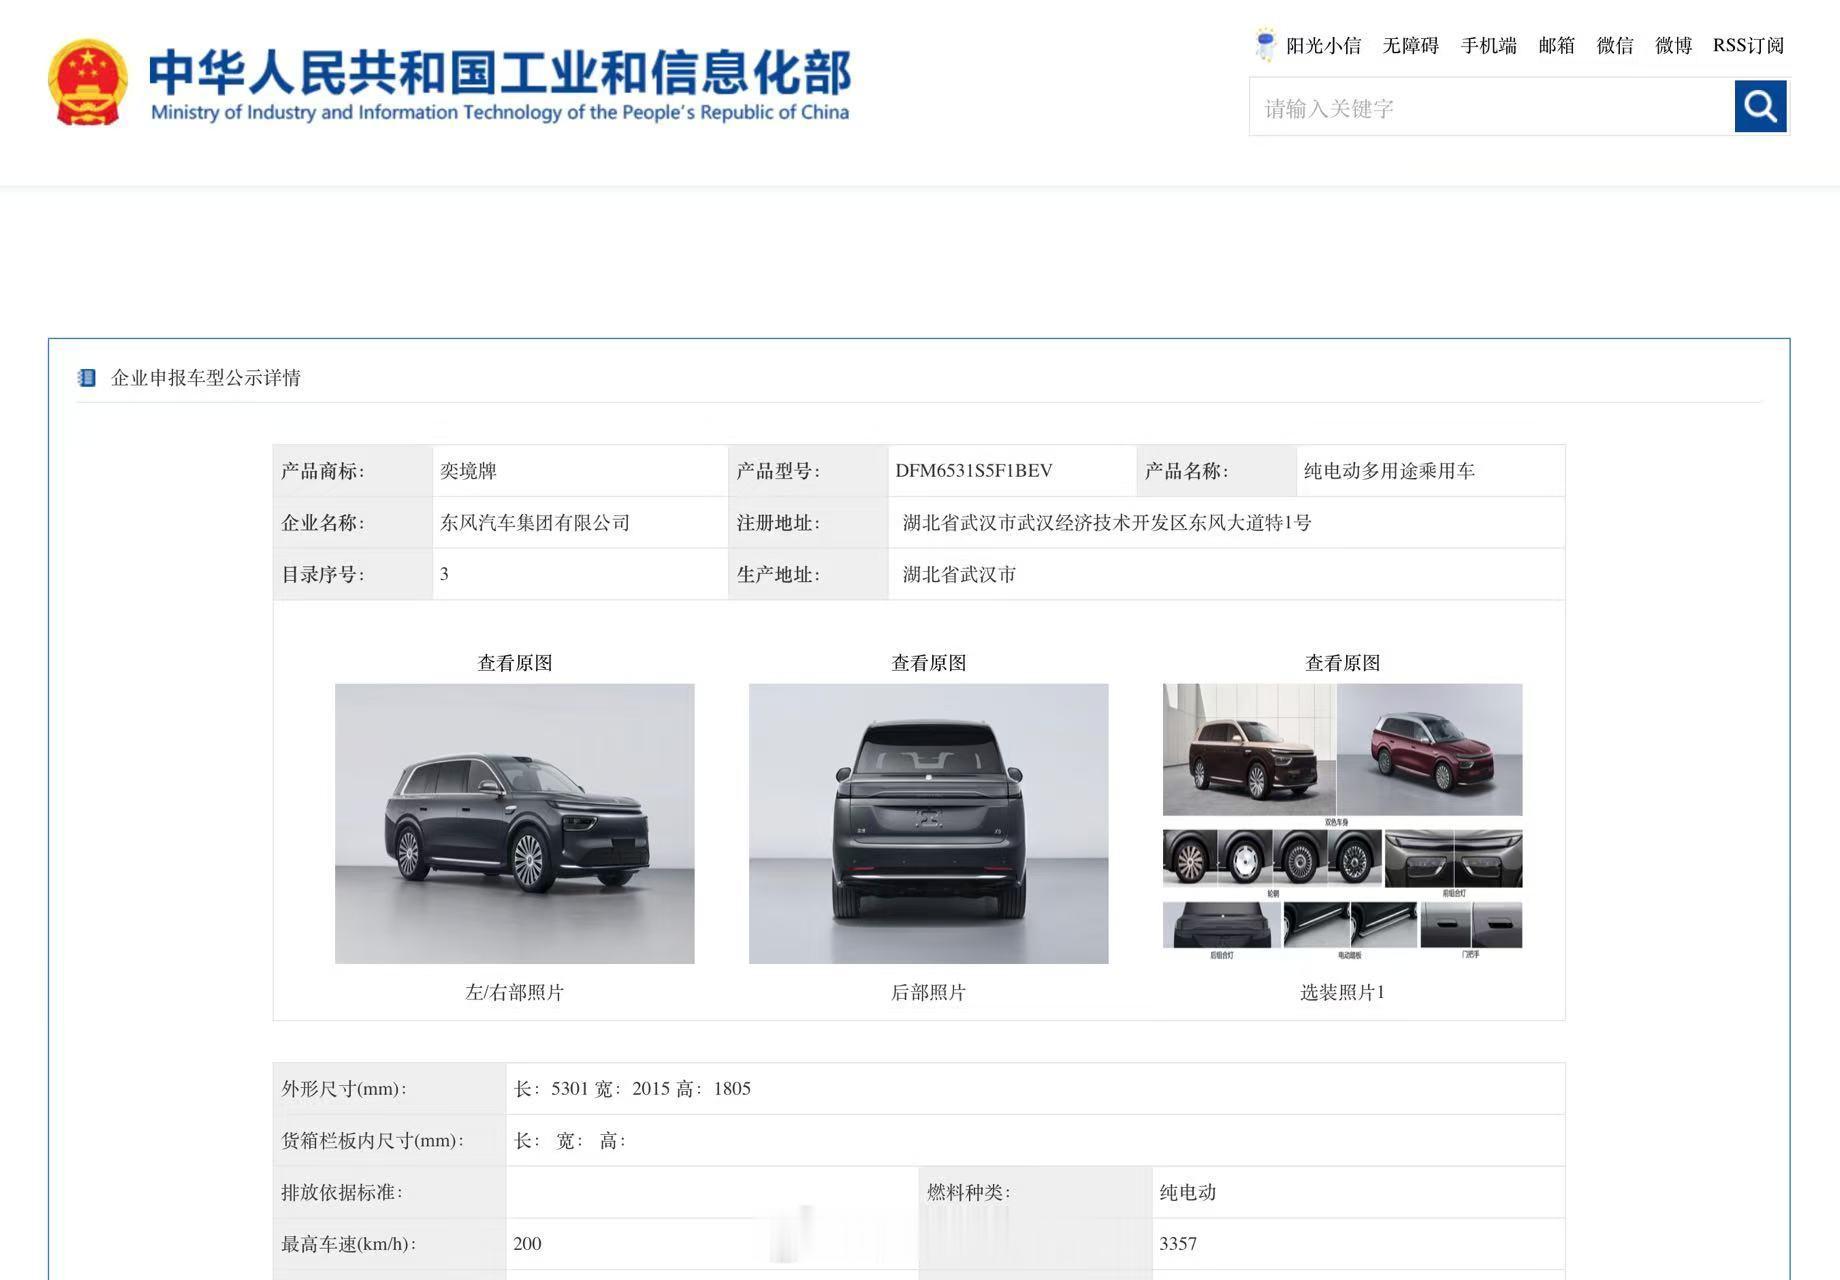Click the 选装照片1 caption
Viewport: 1840px width, 1280px height.
1342,992
